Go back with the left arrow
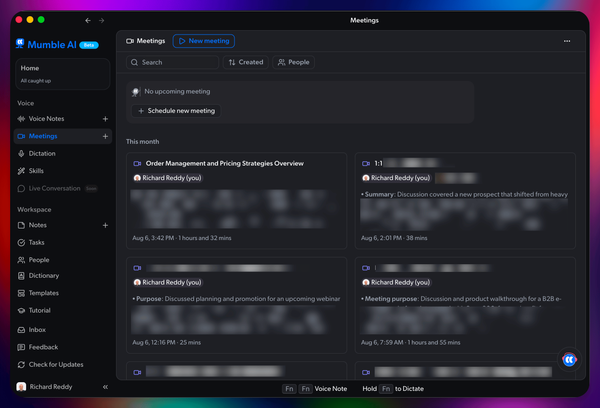 (x=88, y=20)
